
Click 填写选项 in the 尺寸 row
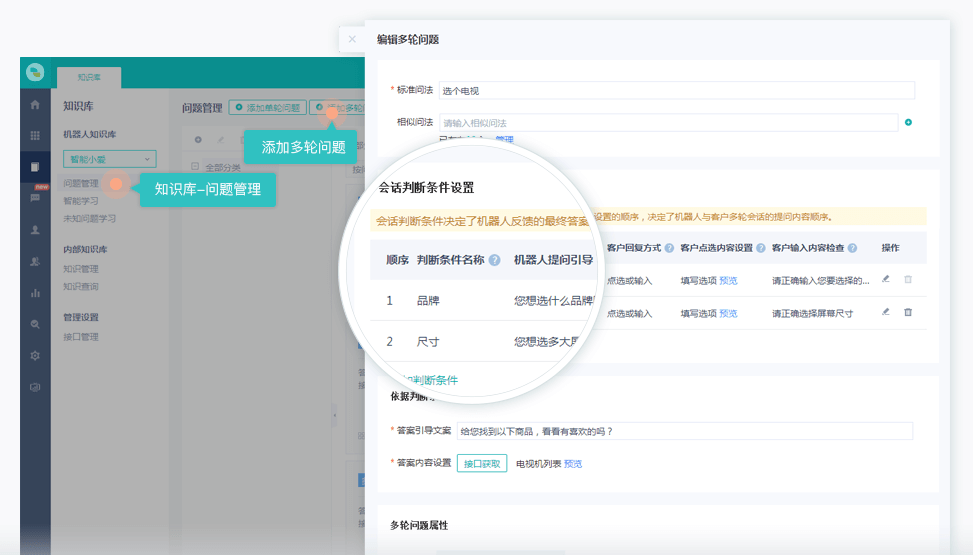pos(699,314)
